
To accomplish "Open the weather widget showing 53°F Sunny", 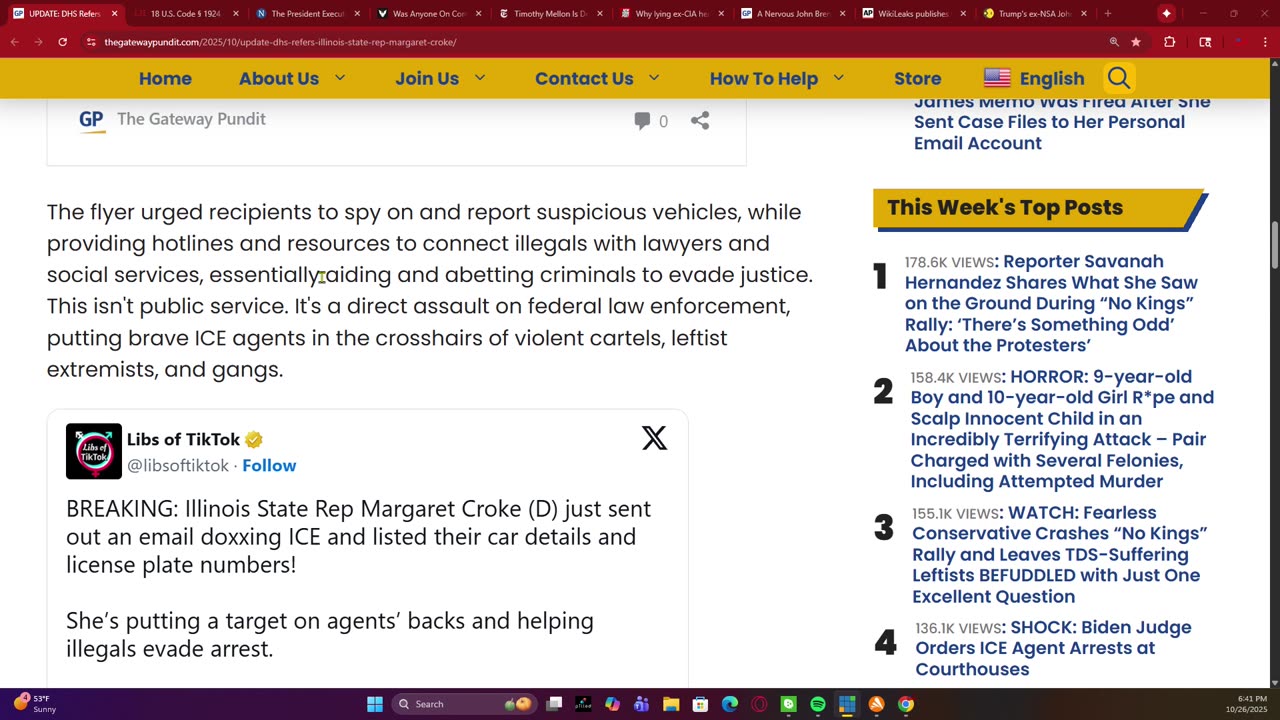I will (33, 704).
